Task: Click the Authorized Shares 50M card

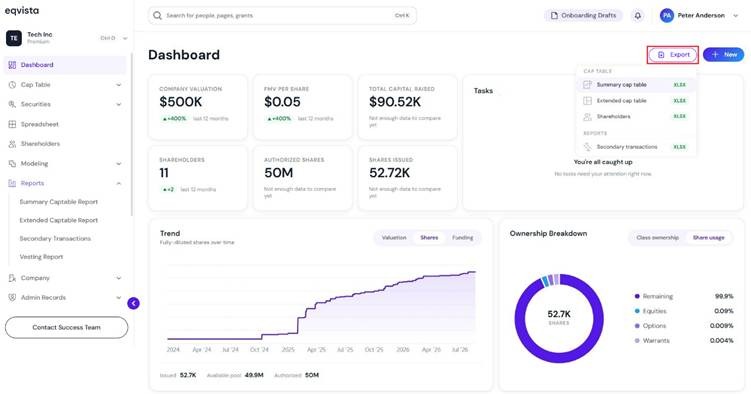Action: pyautogui.click(x=303, y=178)
